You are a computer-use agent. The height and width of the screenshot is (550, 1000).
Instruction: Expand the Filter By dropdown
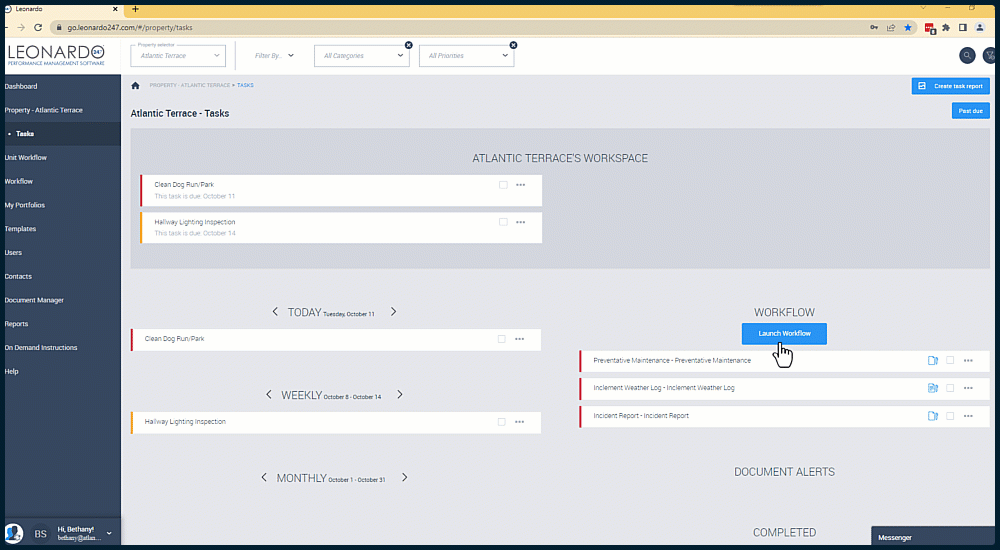click(274, 56)
